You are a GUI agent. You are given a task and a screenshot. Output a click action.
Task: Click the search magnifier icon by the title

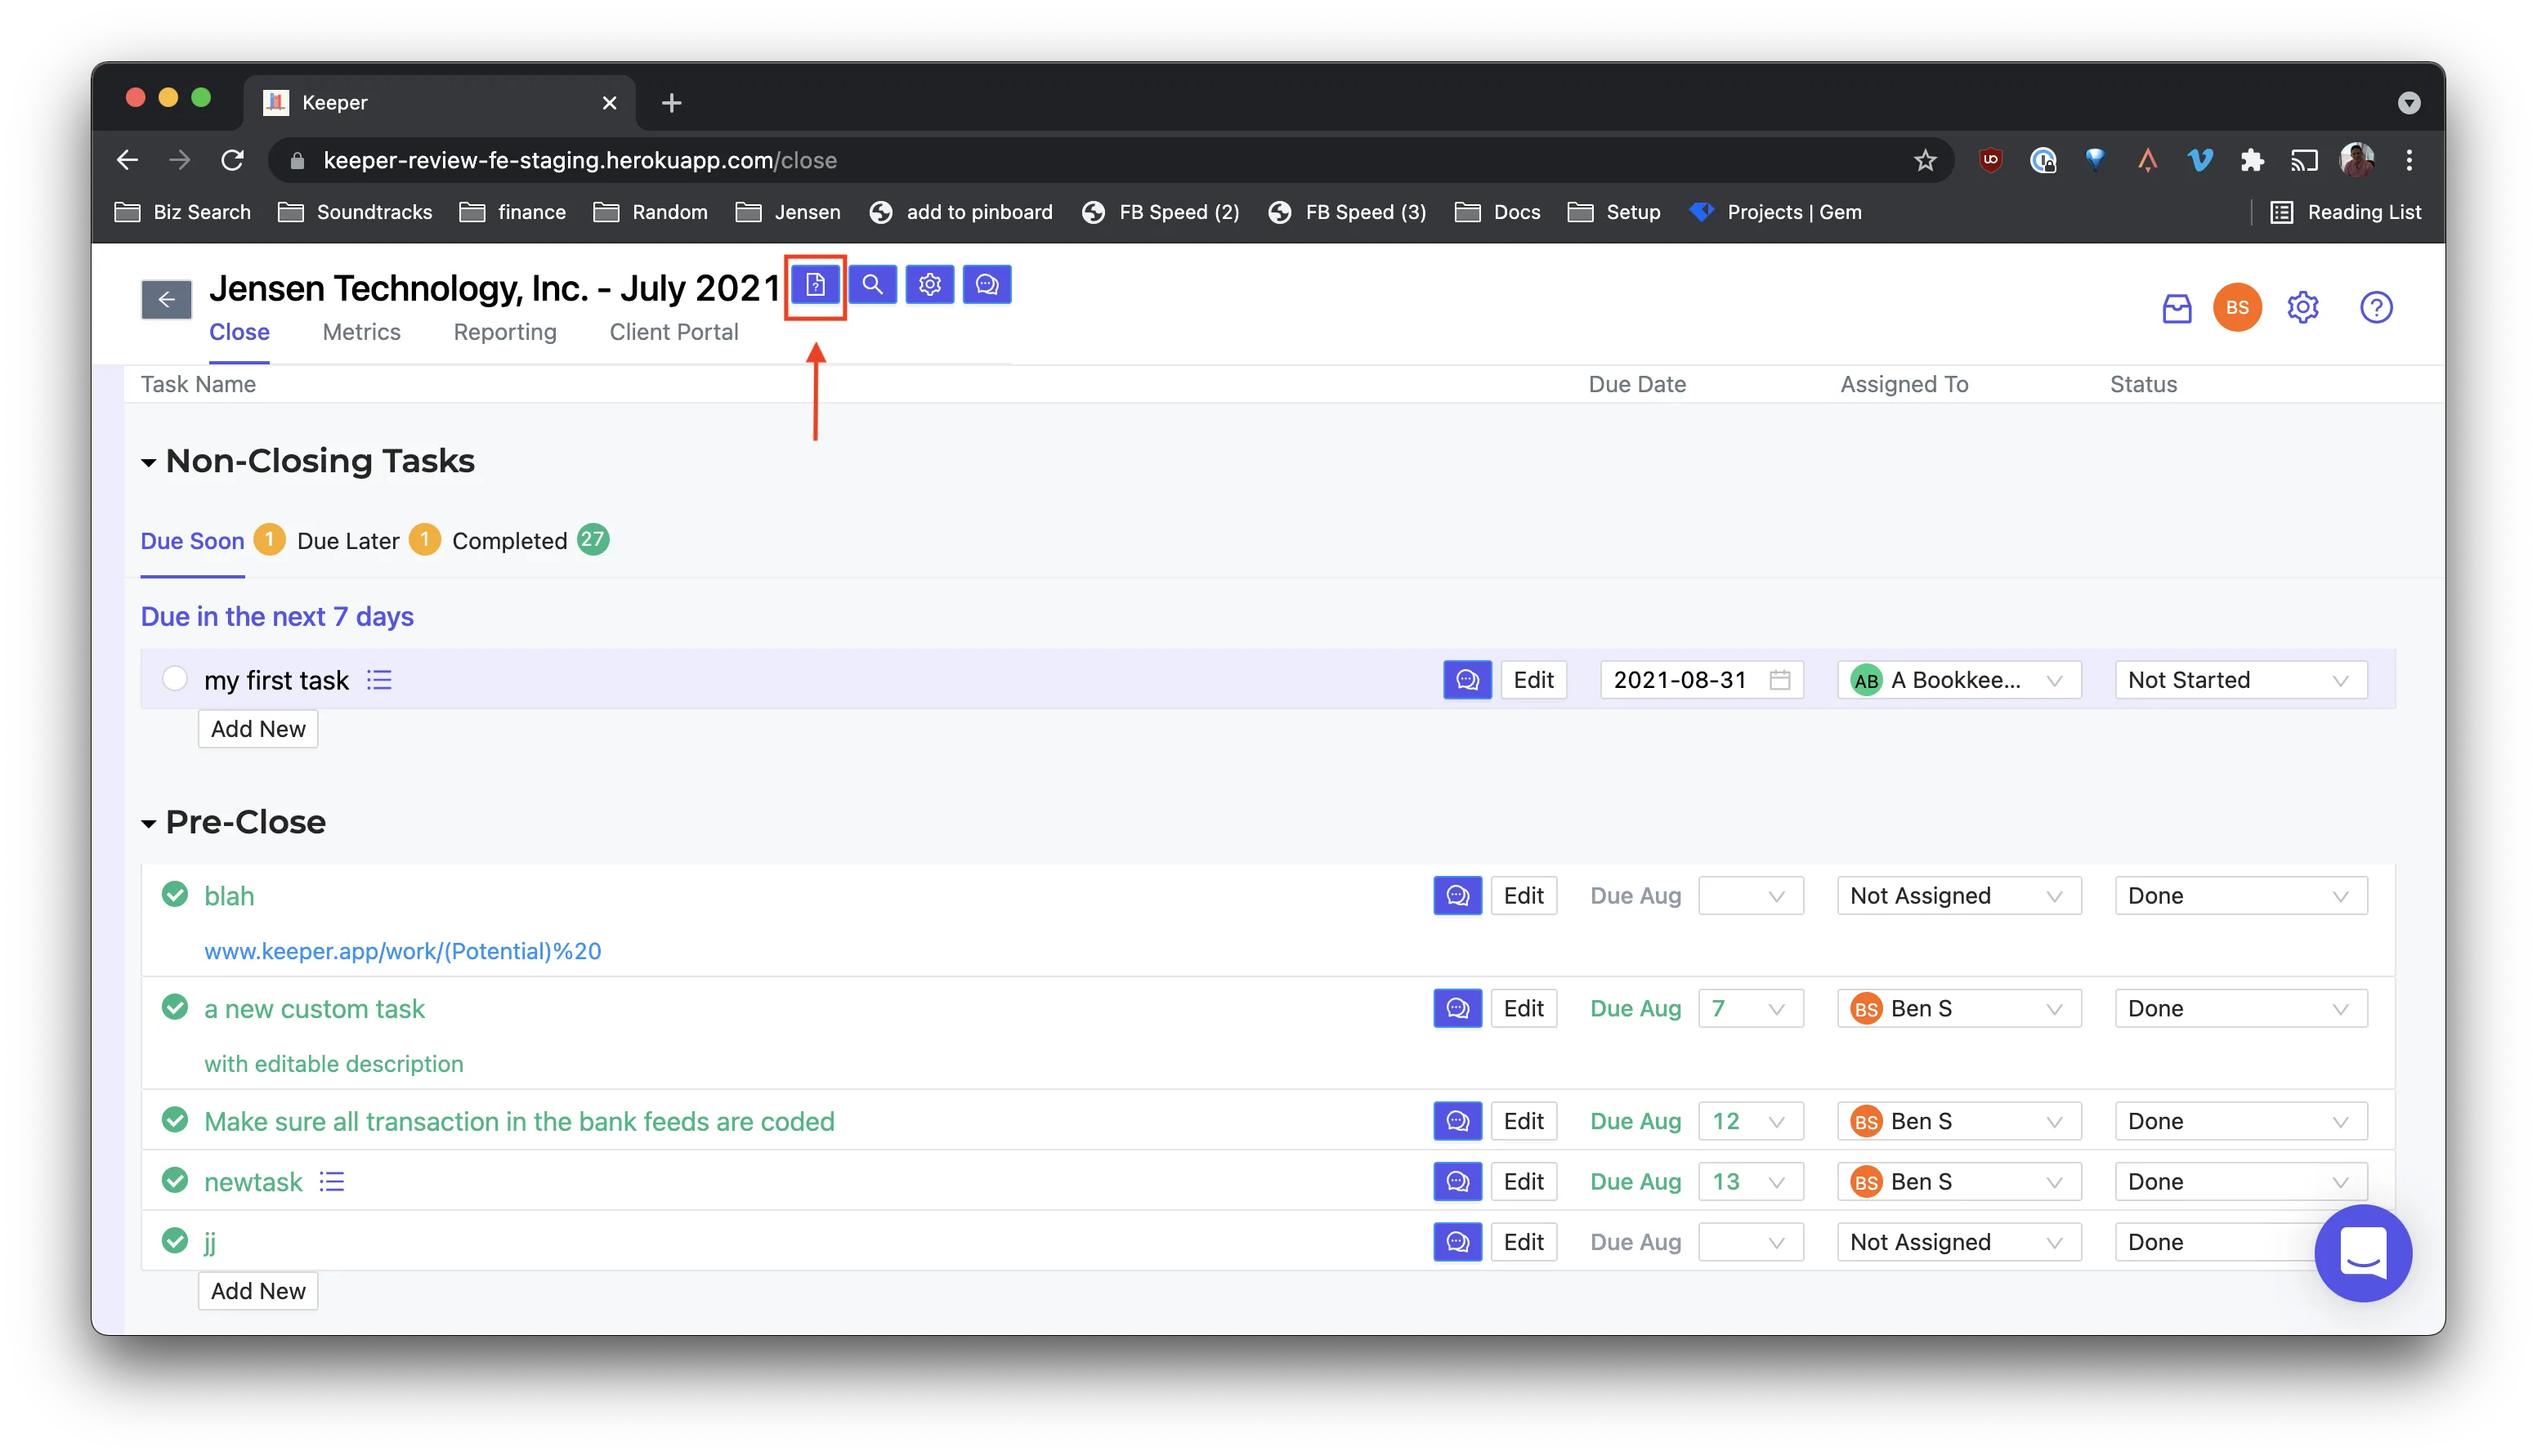click(x=872, y=285)
